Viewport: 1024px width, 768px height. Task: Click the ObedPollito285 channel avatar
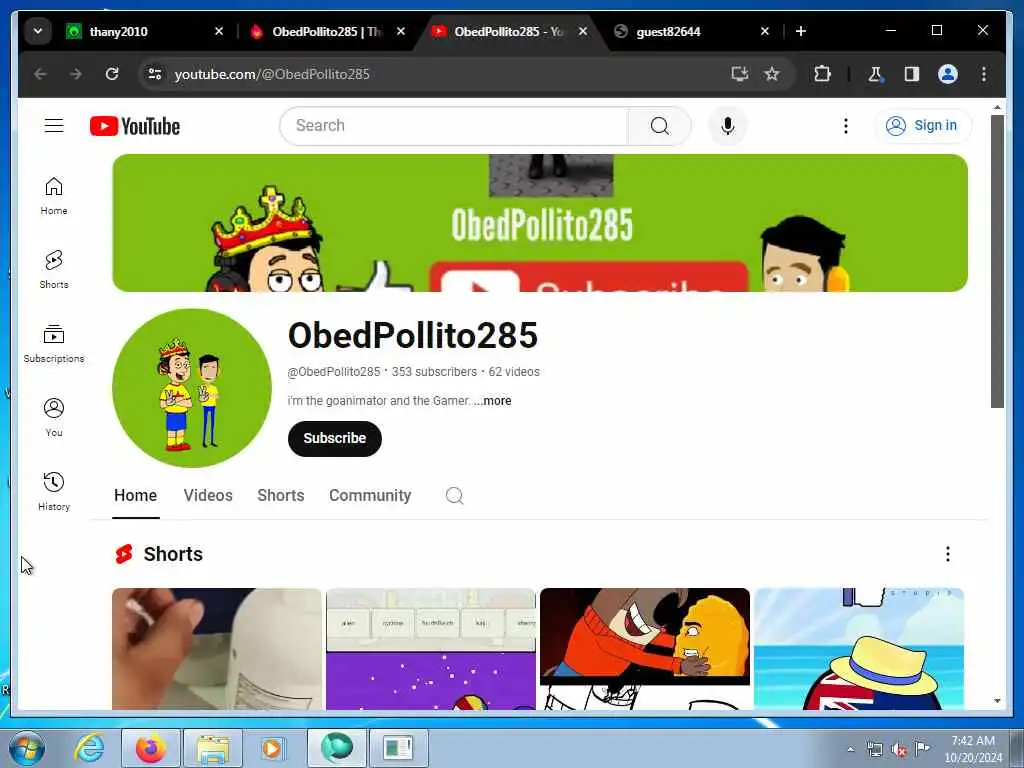point(191,388)
